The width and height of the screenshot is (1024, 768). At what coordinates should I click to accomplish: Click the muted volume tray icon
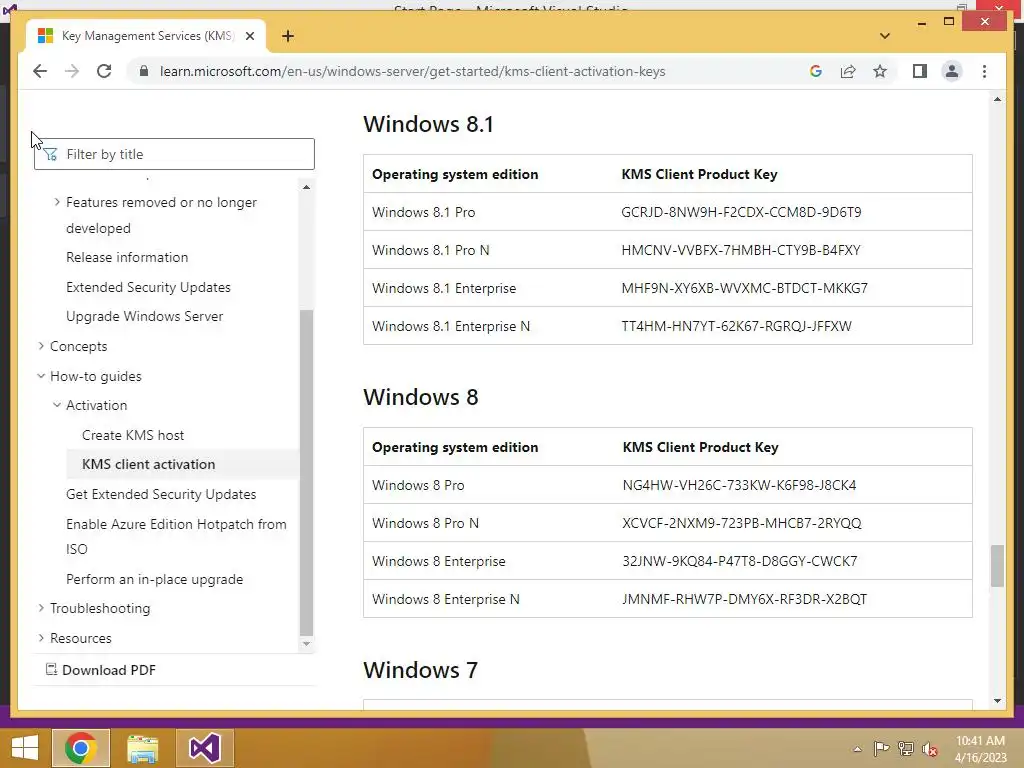click(929, 749)
